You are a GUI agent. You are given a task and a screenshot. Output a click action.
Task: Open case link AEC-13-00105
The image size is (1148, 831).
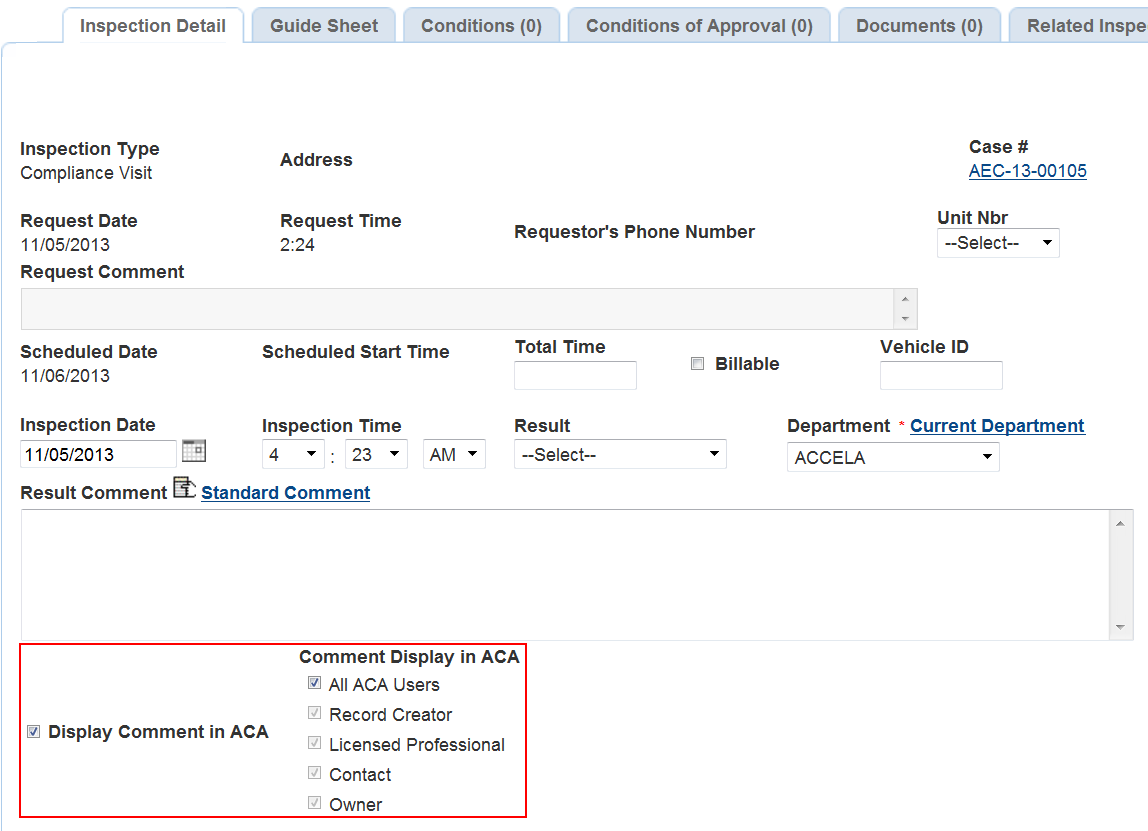[1027, 171]
